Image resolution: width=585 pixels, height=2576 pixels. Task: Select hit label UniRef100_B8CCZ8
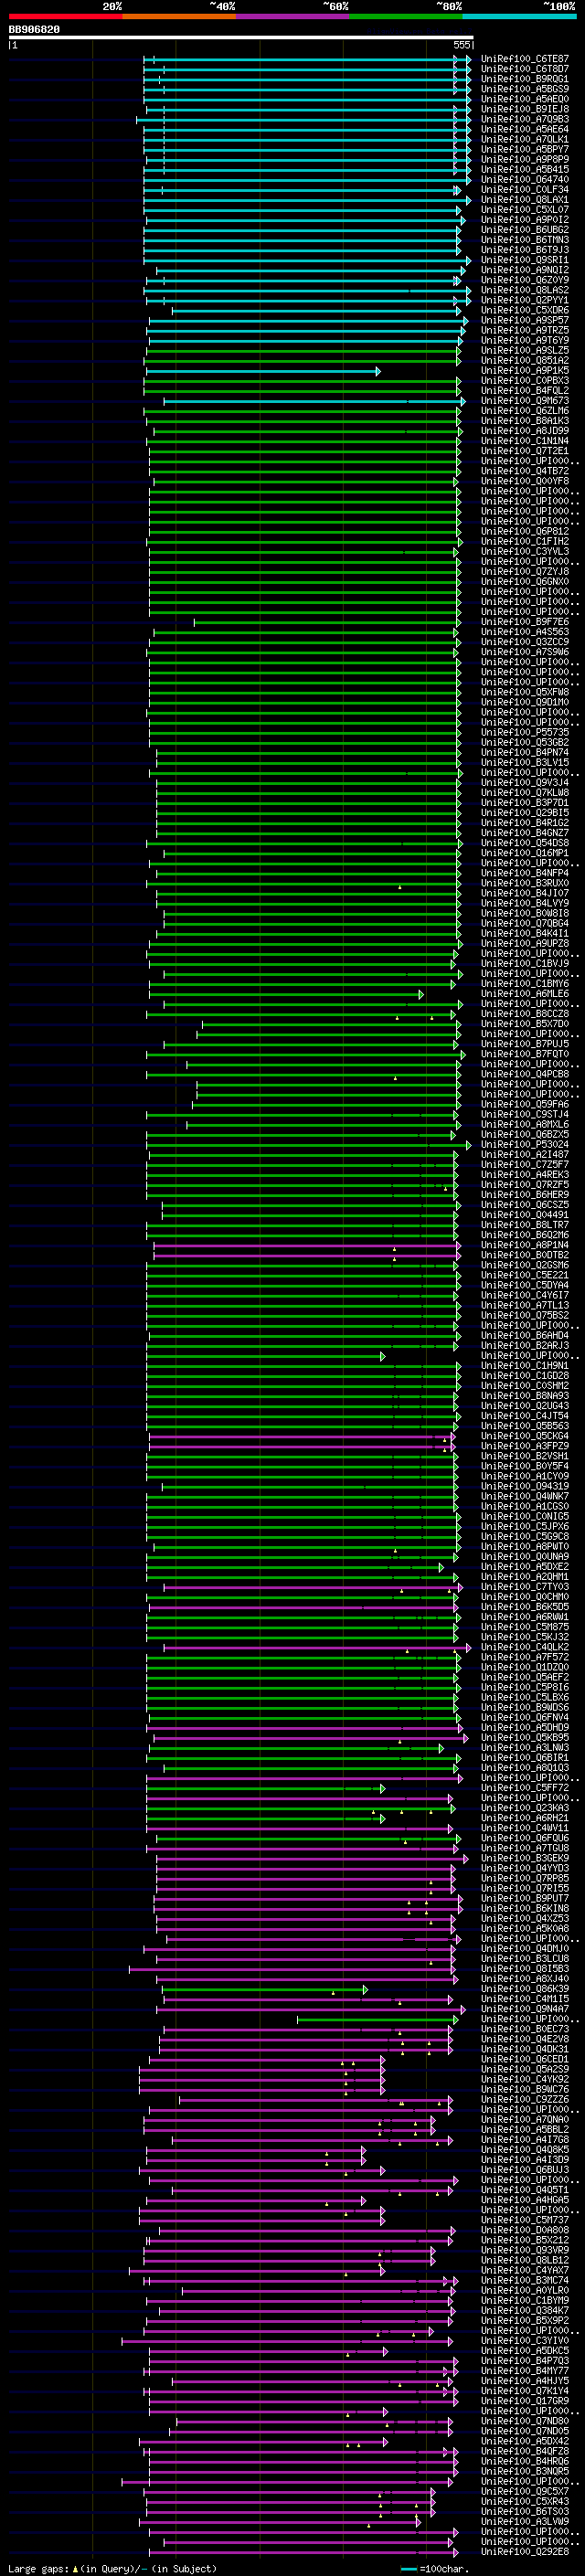[x=525, y=1014]
